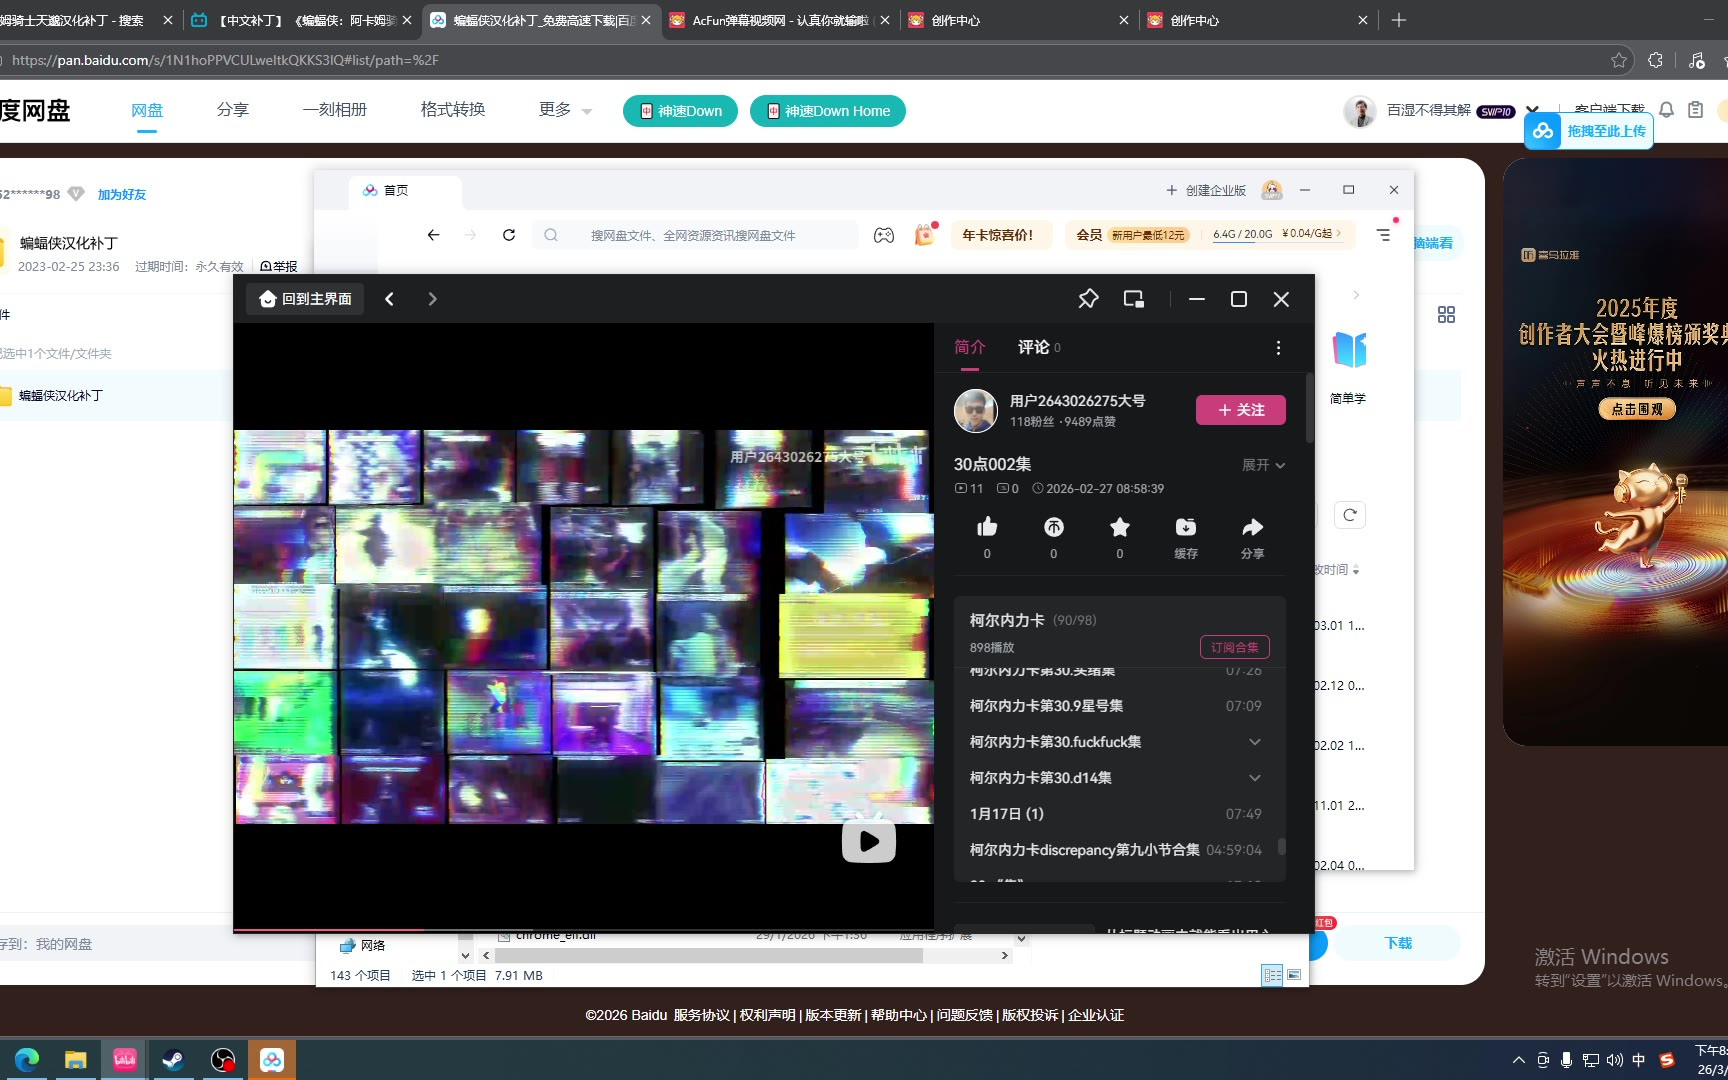The image size is (1728, 1080).
Task: Follow the uploader with 关注 button
Action: [x=1240, y=410]
